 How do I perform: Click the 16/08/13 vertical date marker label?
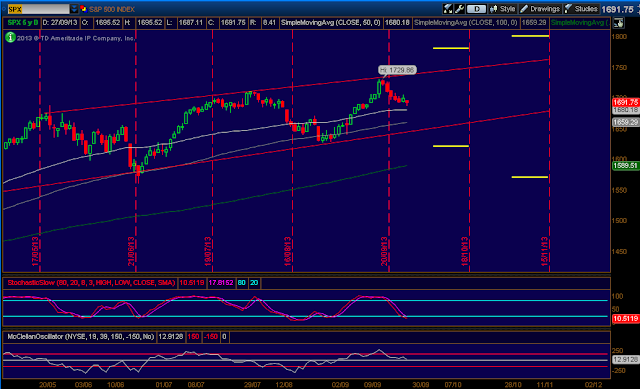pos(288,251)
